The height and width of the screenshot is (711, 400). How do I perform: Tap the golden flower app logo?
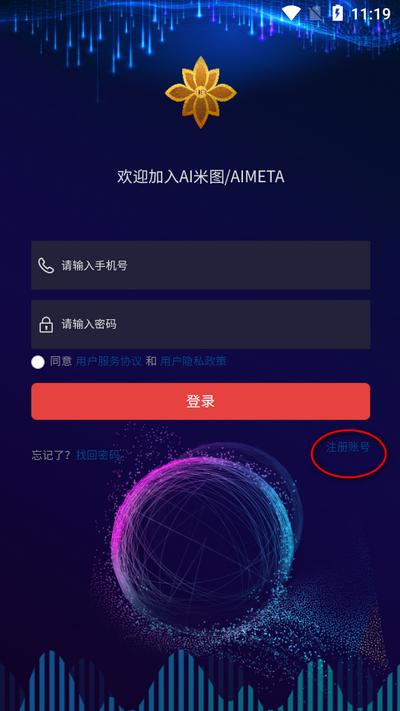point(200,92)
